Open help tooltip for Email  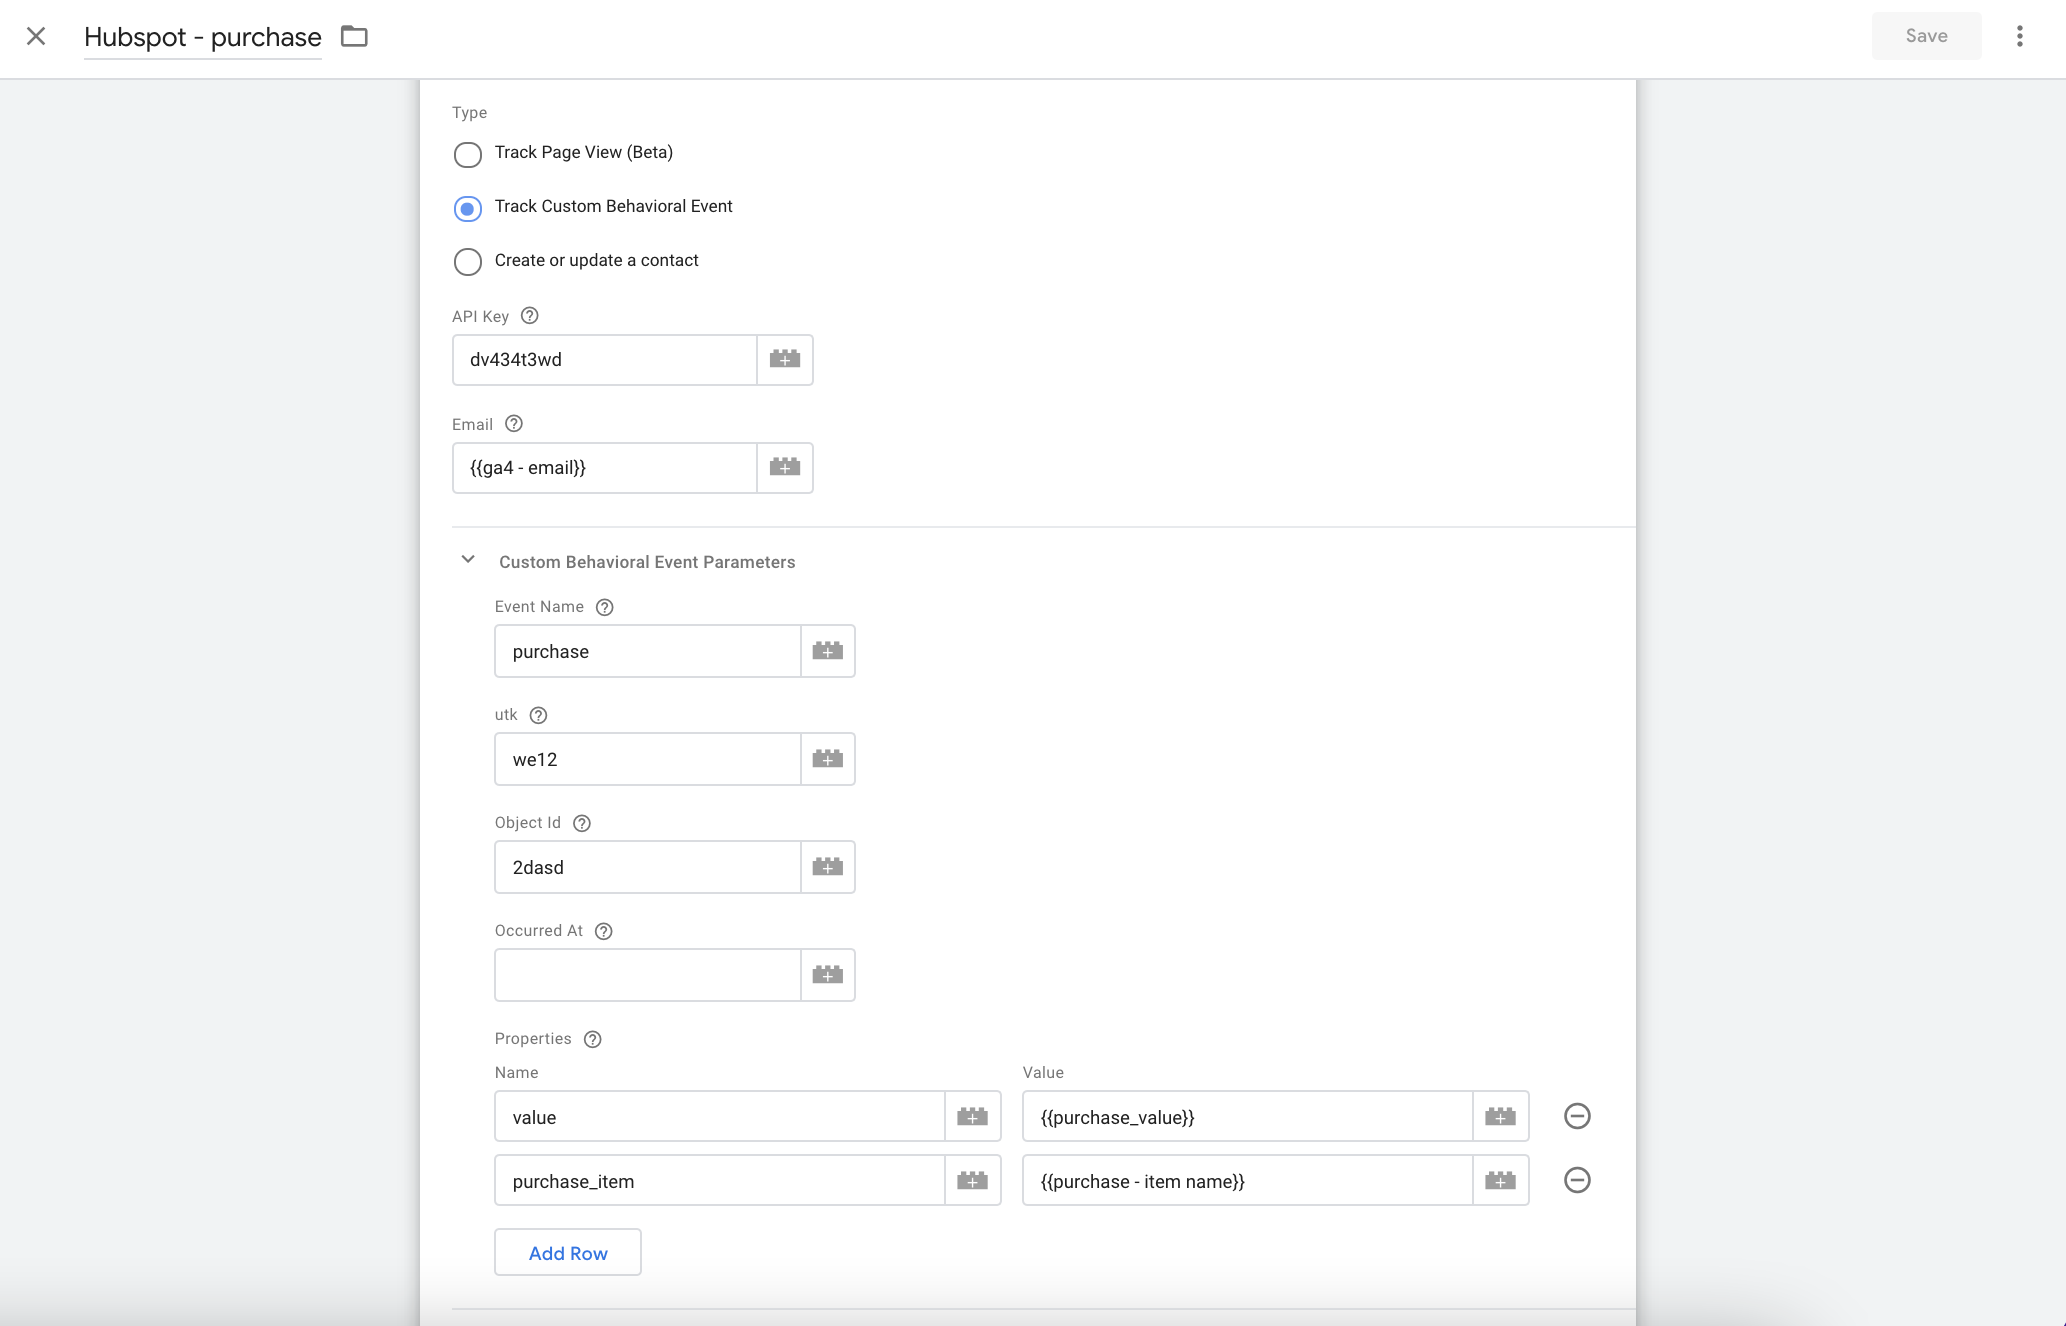pyautogui.click(x=514, y=424)
